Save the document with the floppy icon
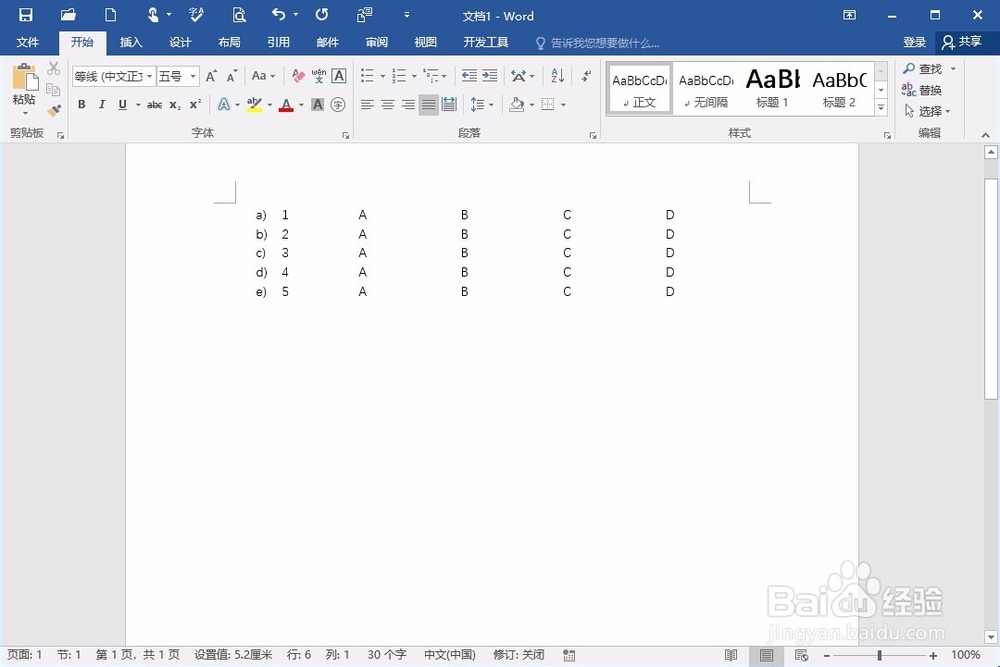1000x667 pixels. pos(26,15)
